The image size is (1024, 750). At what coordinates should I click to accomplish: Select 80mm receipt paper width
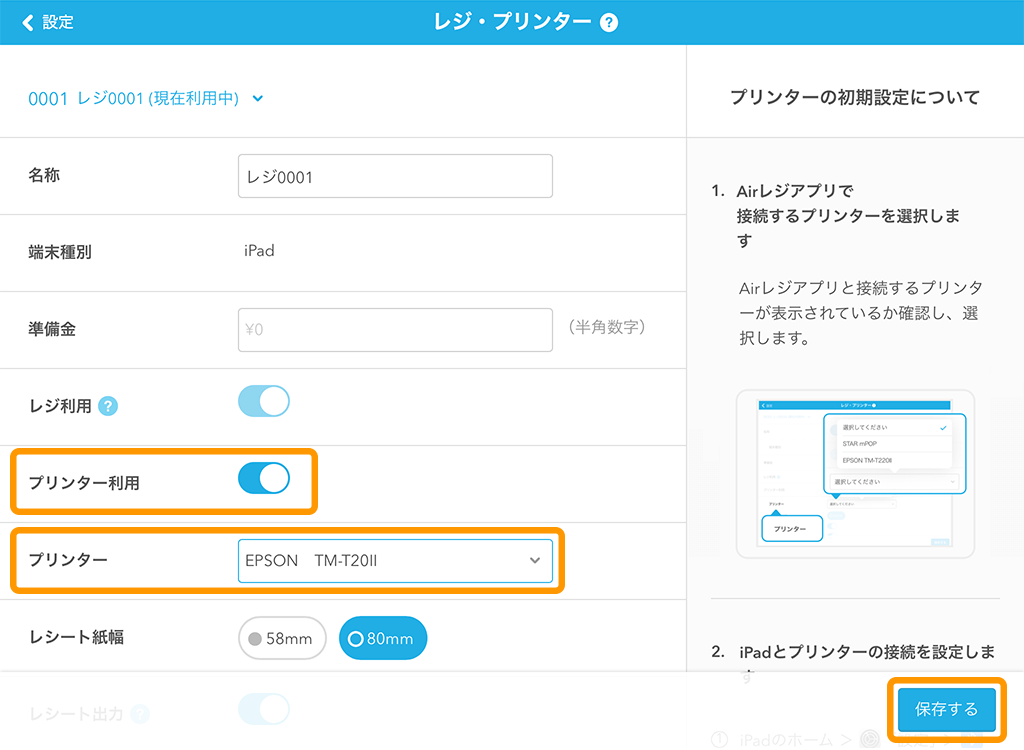pyautogui.click(x=383, y=638)
